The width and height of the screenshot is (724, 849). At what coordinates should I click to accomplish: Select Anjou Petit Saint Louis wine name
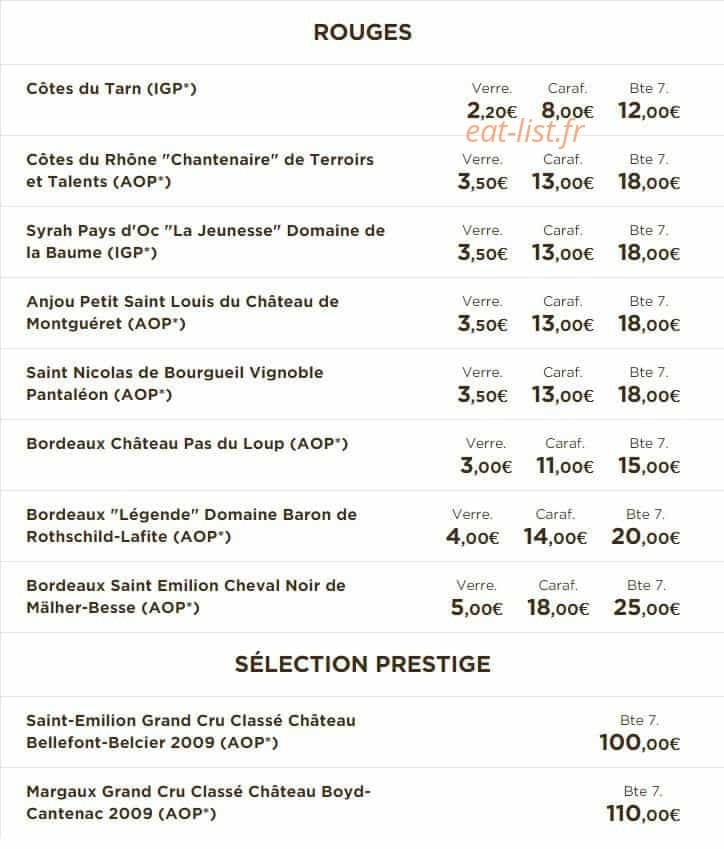point(182,312)
